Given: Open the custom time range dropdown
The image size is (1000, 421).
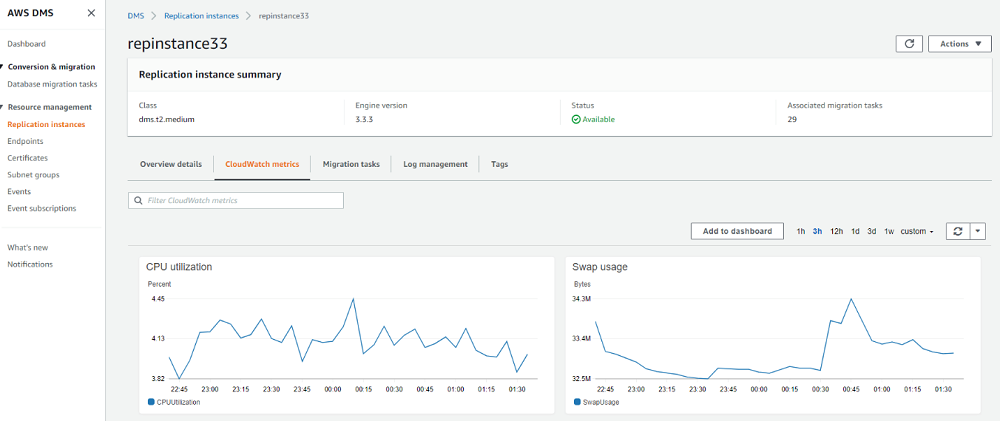Looking at the screenshot, I should pyautogui.click(x=917, y=231).
